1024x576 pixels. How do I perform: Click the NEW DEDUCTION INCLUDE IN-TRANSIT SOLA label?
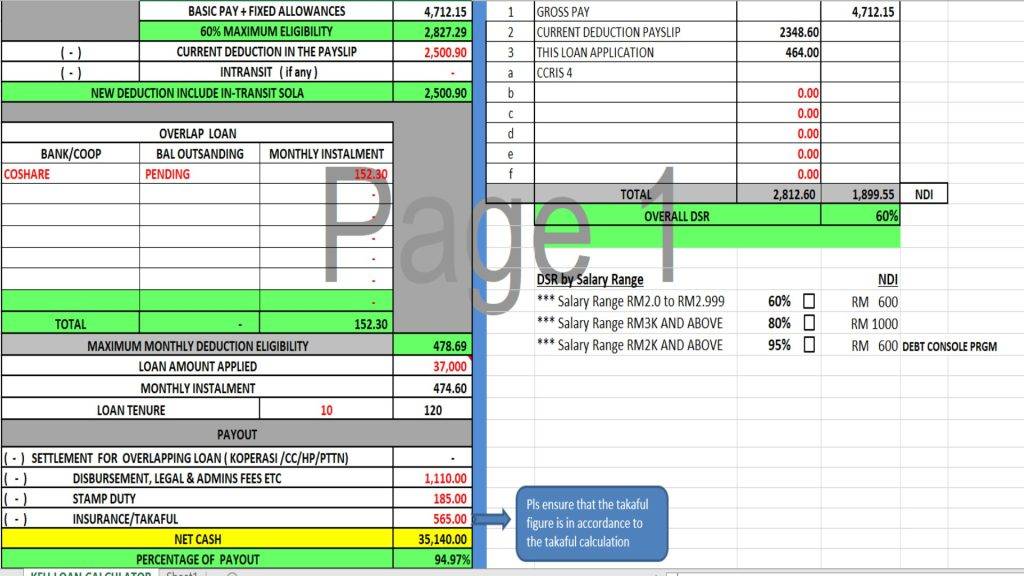point(197,93)
